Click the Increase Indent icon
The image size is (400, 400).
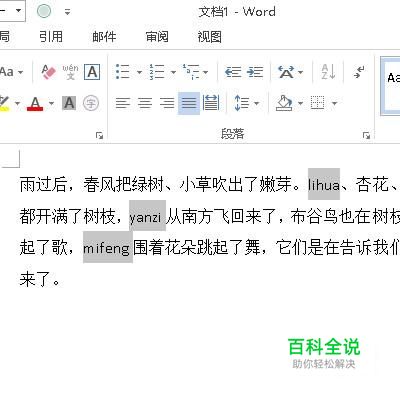pyautogui.click(x=255, y=72)
